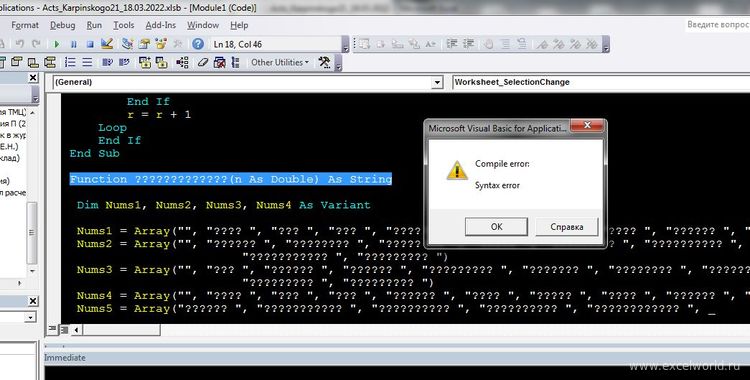750x380 pixels.
Task: Click the Redo arrow icon
Action: click(x=36, y=44)
